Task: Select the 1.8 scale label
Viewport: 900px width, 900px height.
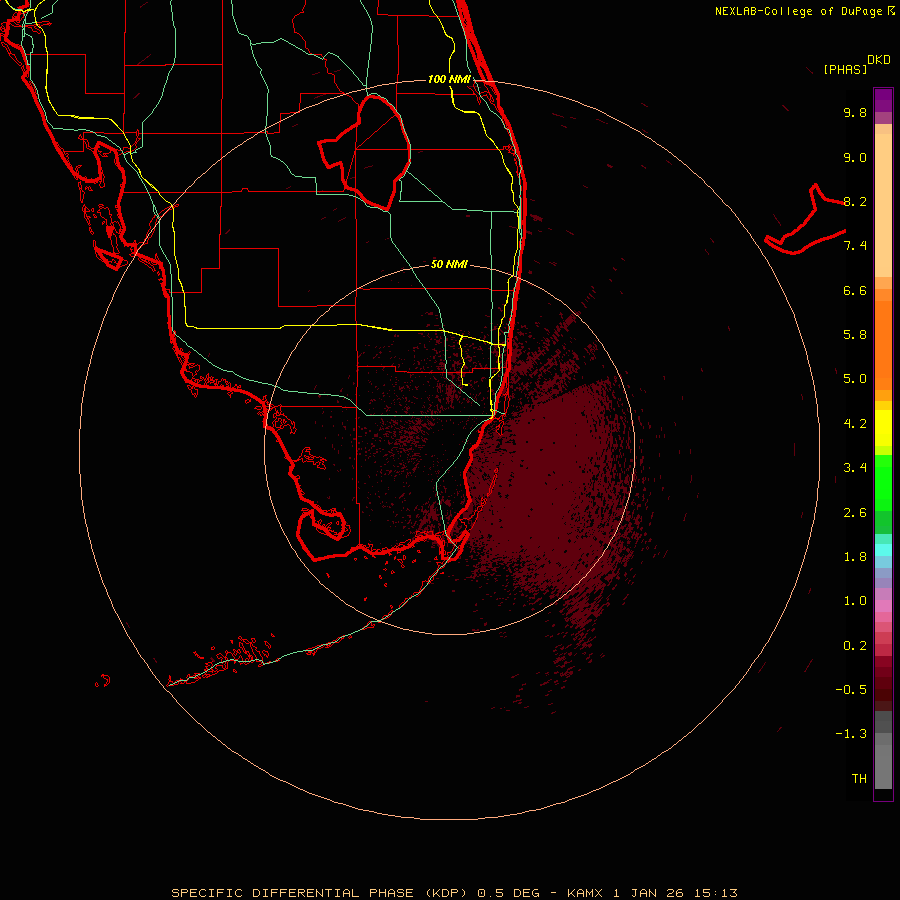Action: (855, 557)
